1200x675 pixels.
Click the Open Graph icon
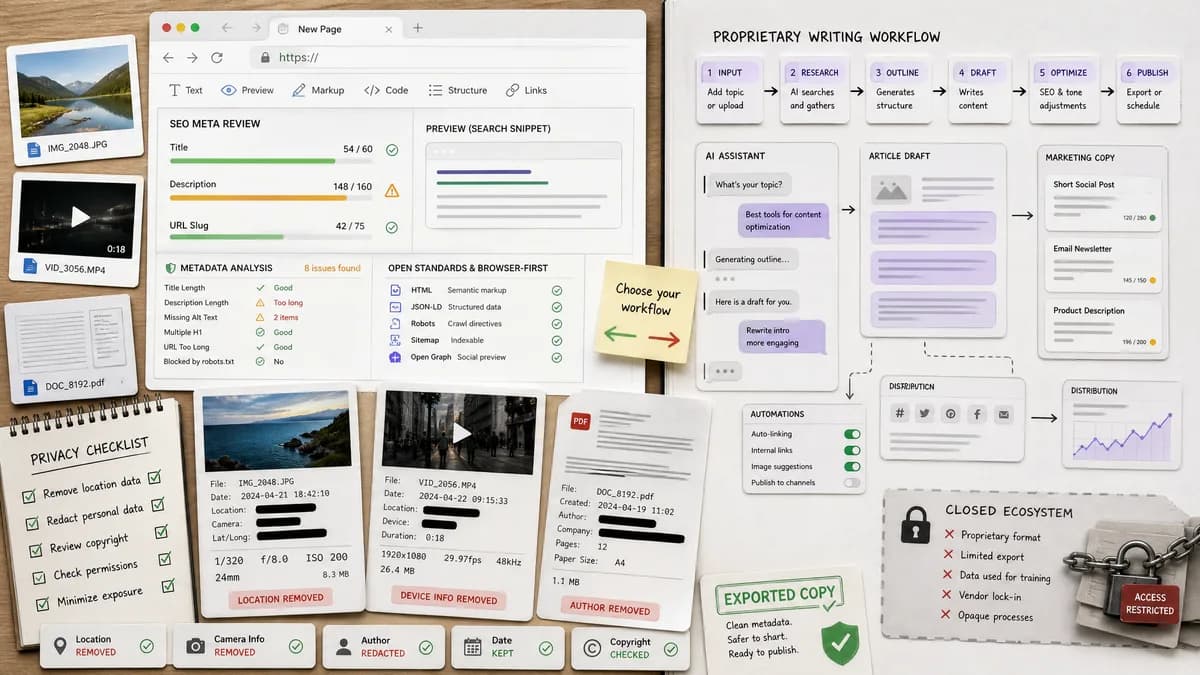pyautogui.click(x=395, y=357)
